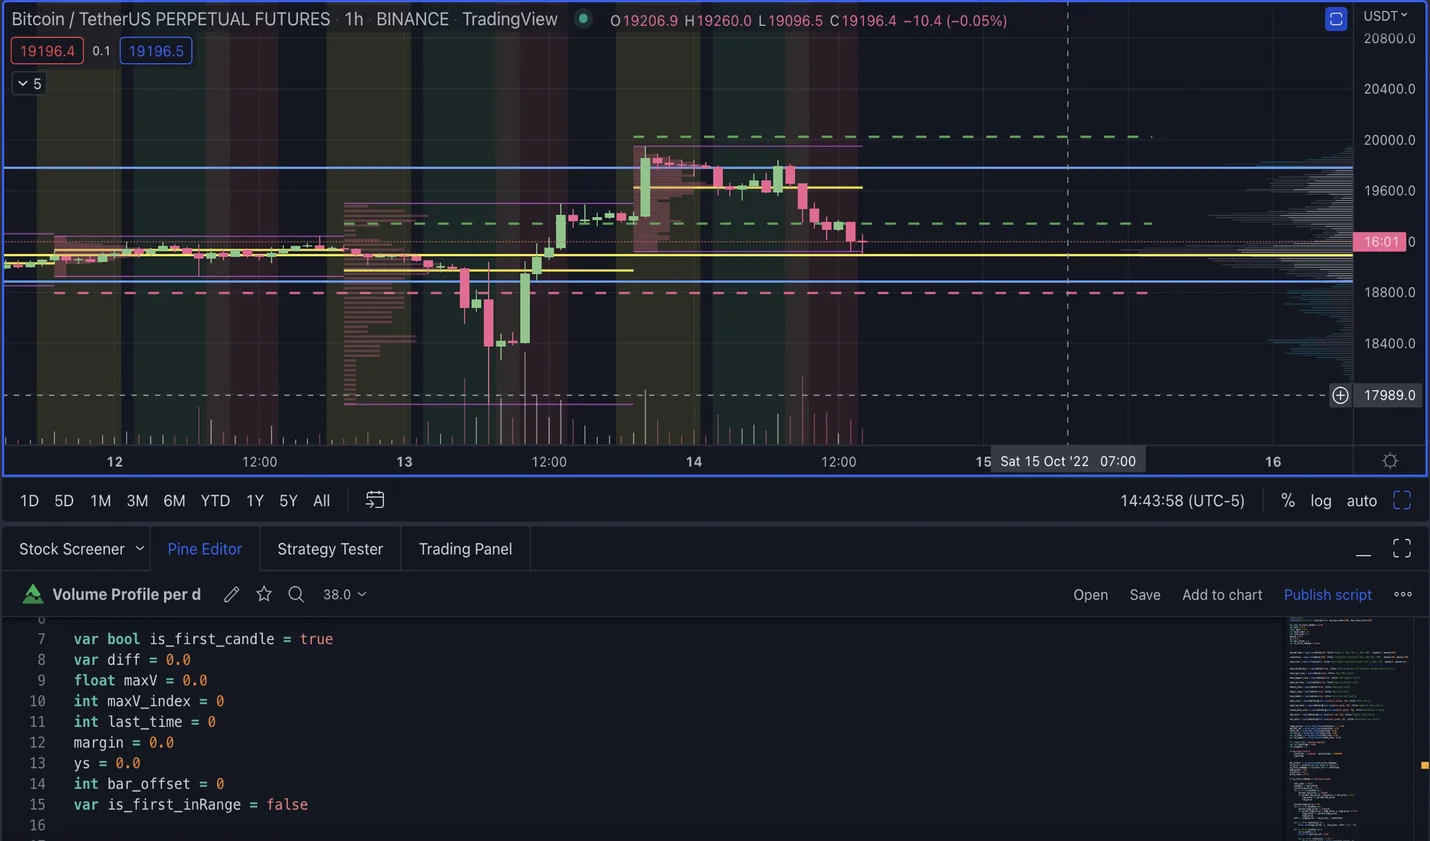Open the go to date calendar icon
Screen dimensions: 1430x841
(375, 500)
